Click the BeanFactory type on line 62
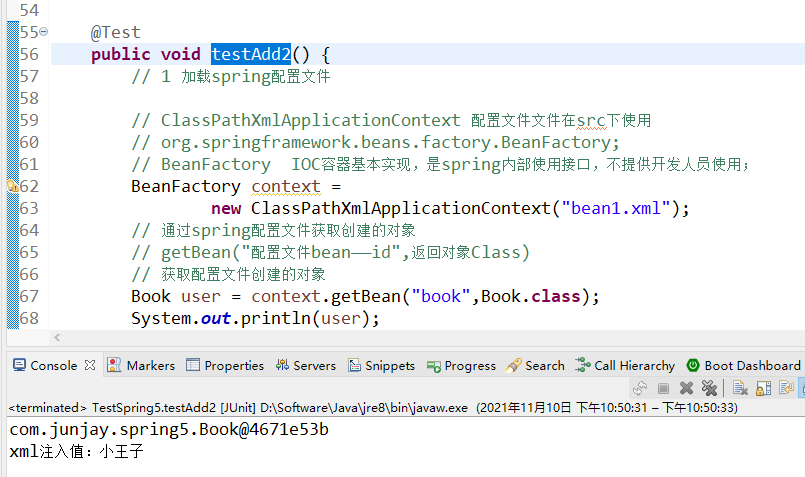This screenshot has width=805, height=477. click(185, 186)
